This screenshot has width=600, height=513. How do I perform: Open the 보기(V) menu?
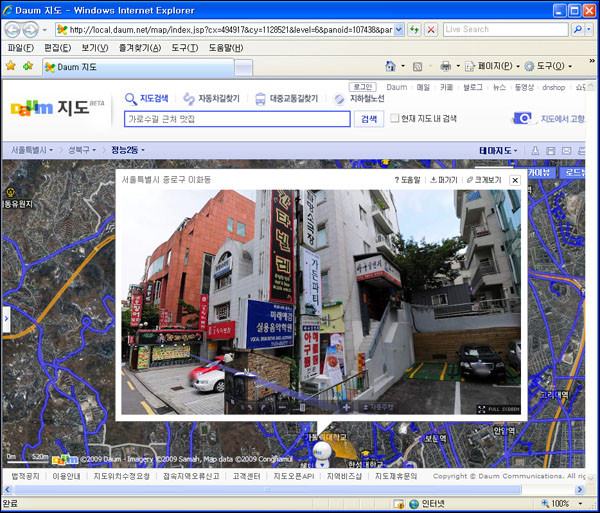(x=95, y=48)
